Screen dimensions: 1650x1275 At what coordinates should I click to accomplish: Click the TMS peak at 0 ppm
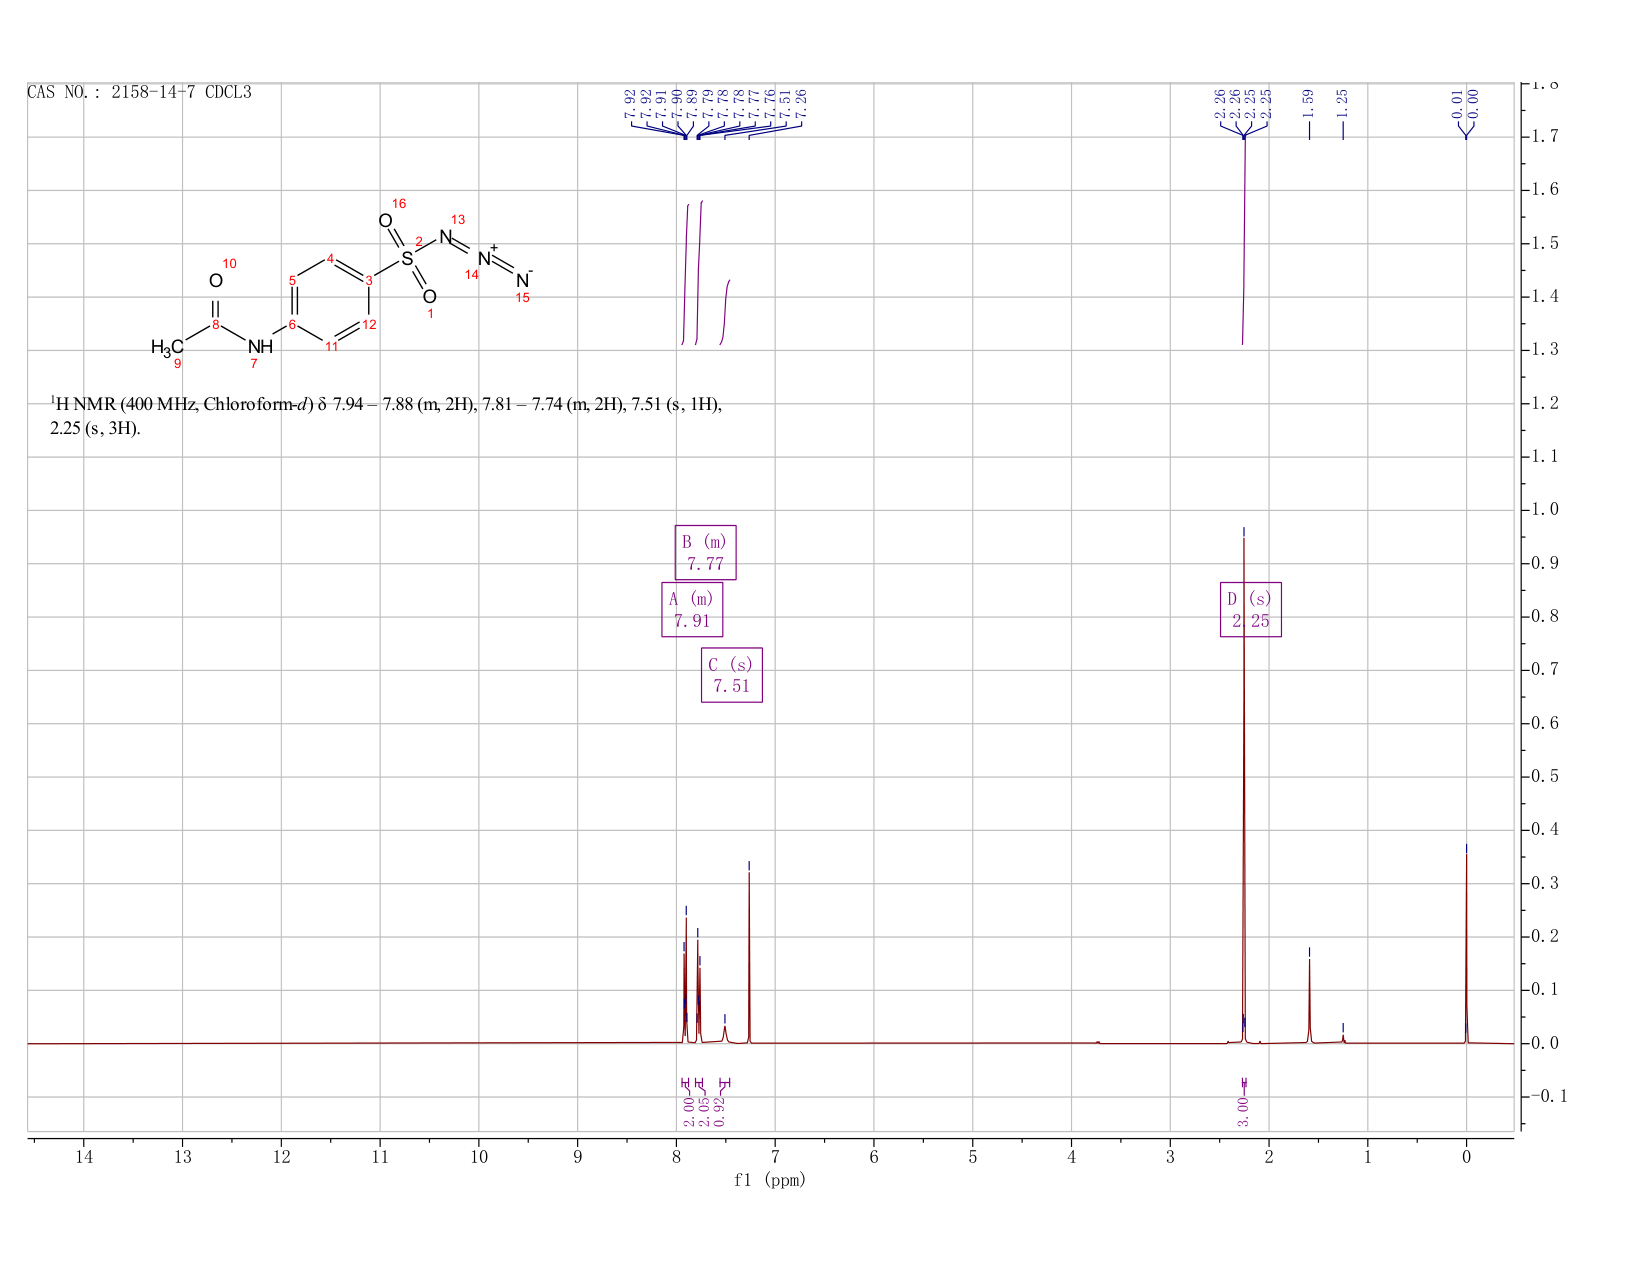coord(1466,950)
